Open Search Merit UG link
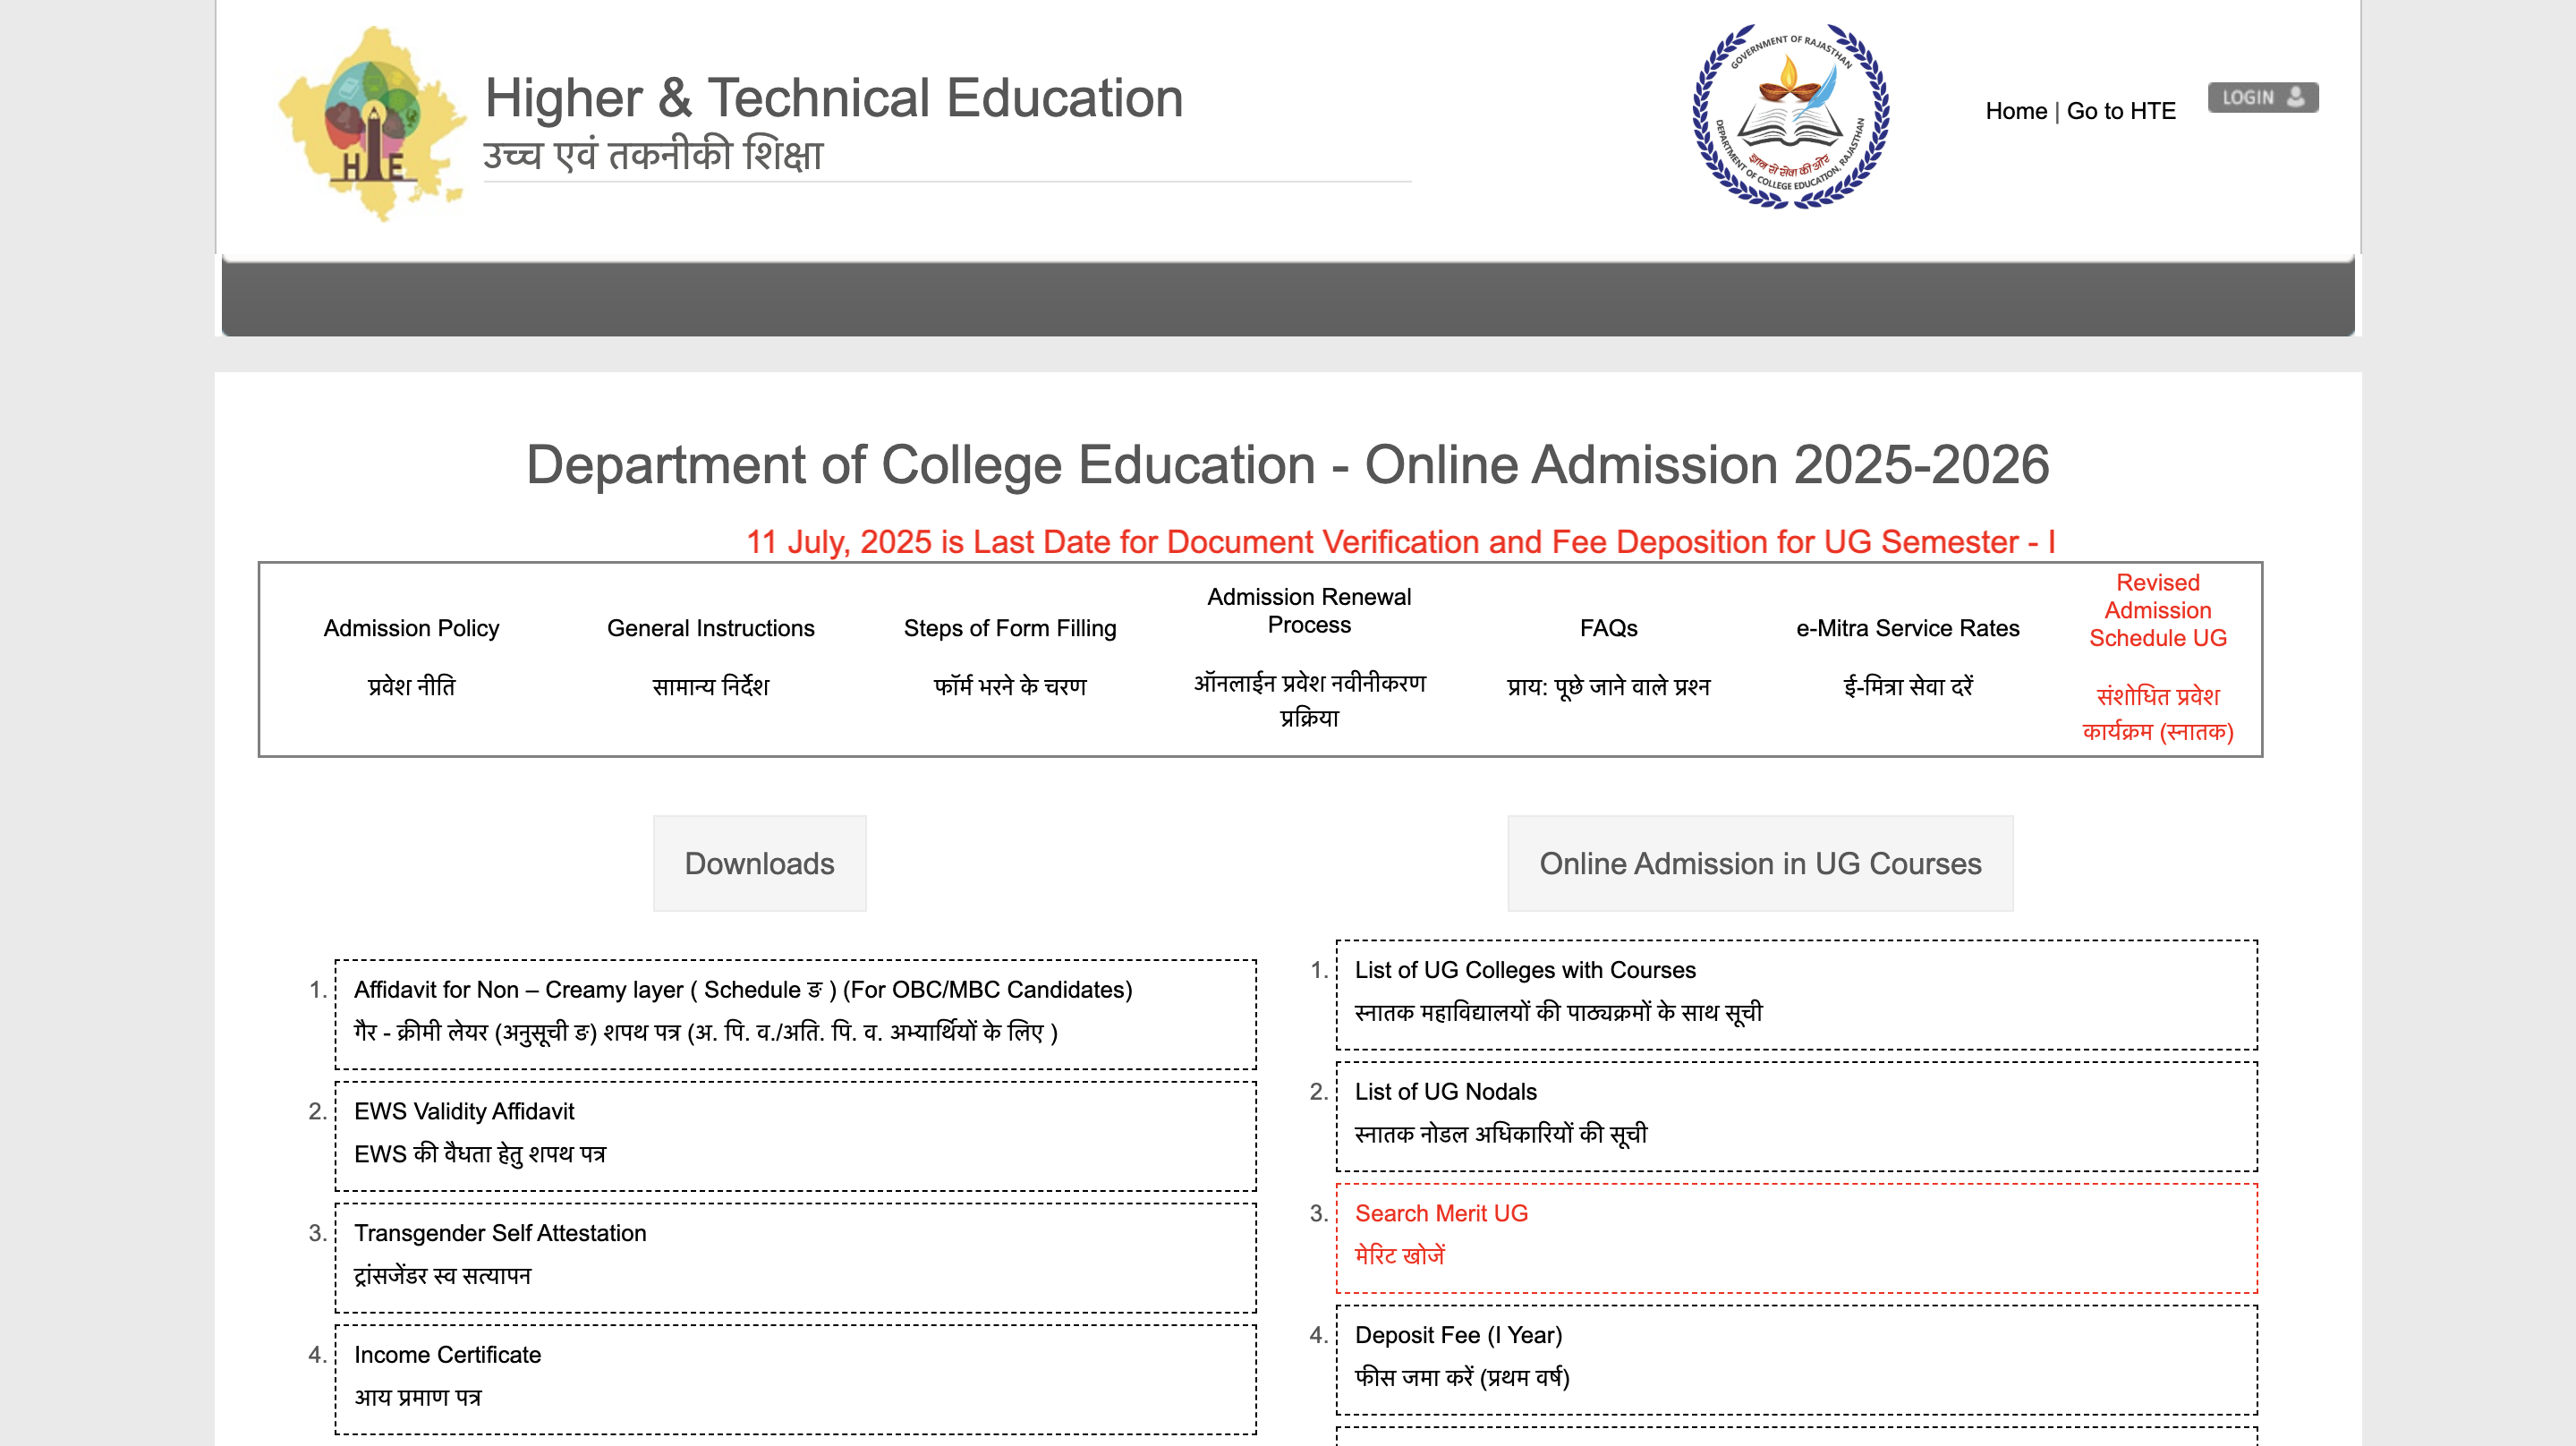Image resolution: width=2576 pixels, height=1446 pixels. tap(1797, 1238)
